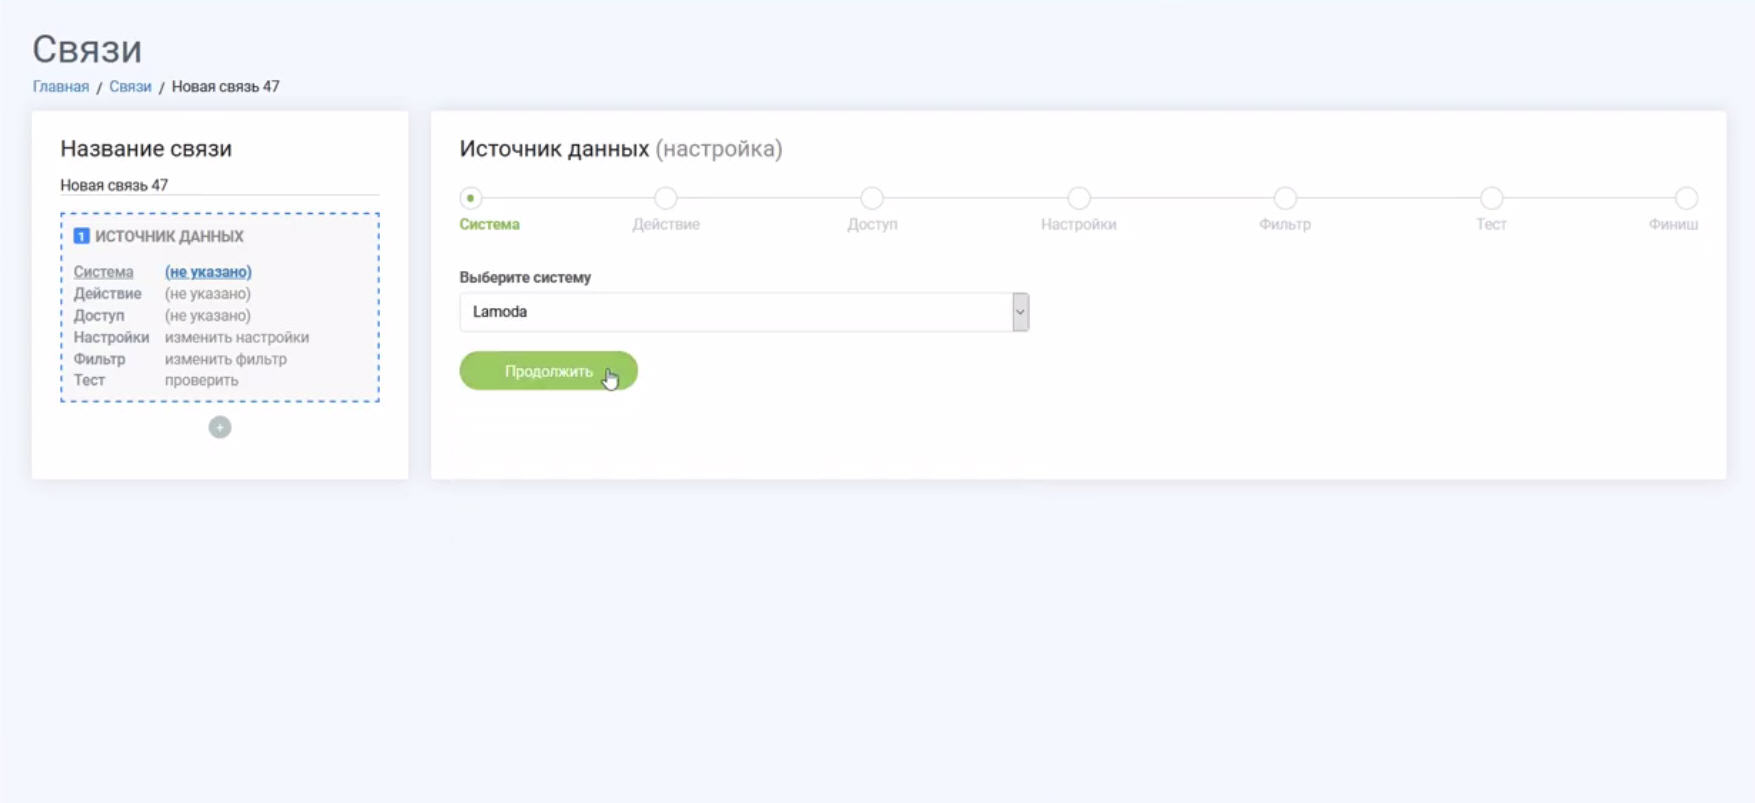Switch to the Тест step label

1491,224
